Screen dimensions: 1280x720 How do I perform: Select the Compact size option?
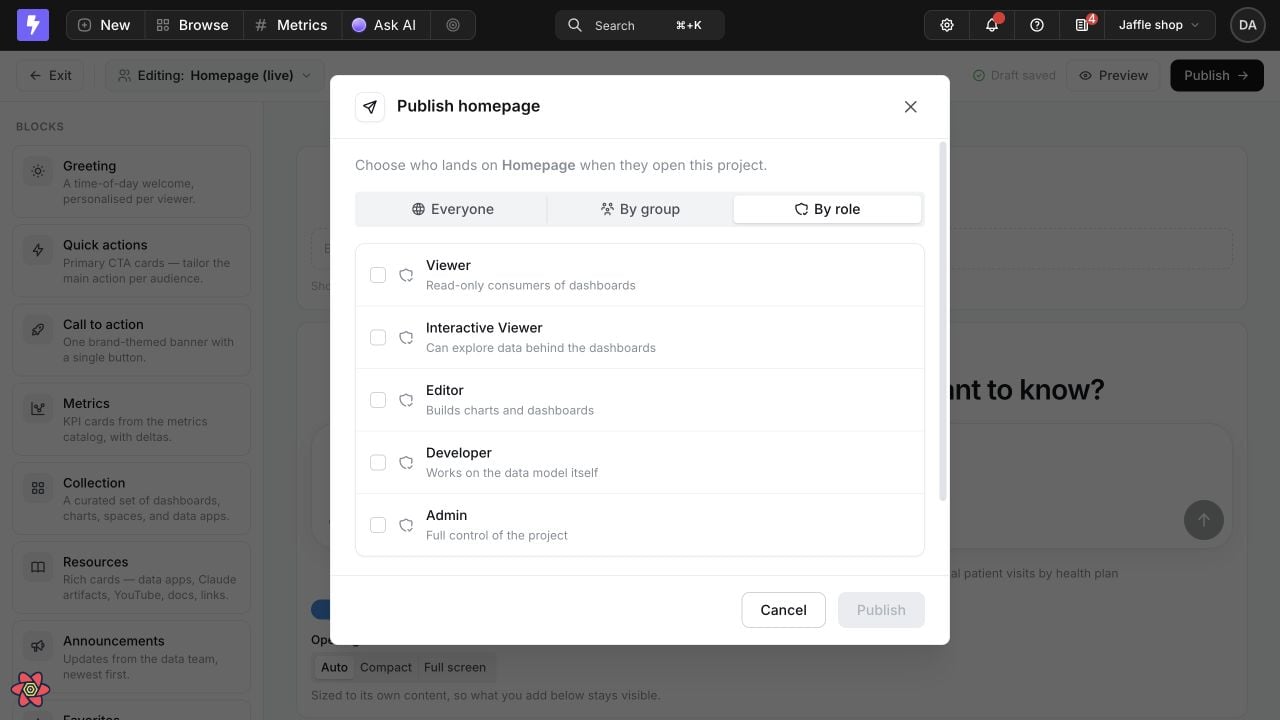[386, 667]
